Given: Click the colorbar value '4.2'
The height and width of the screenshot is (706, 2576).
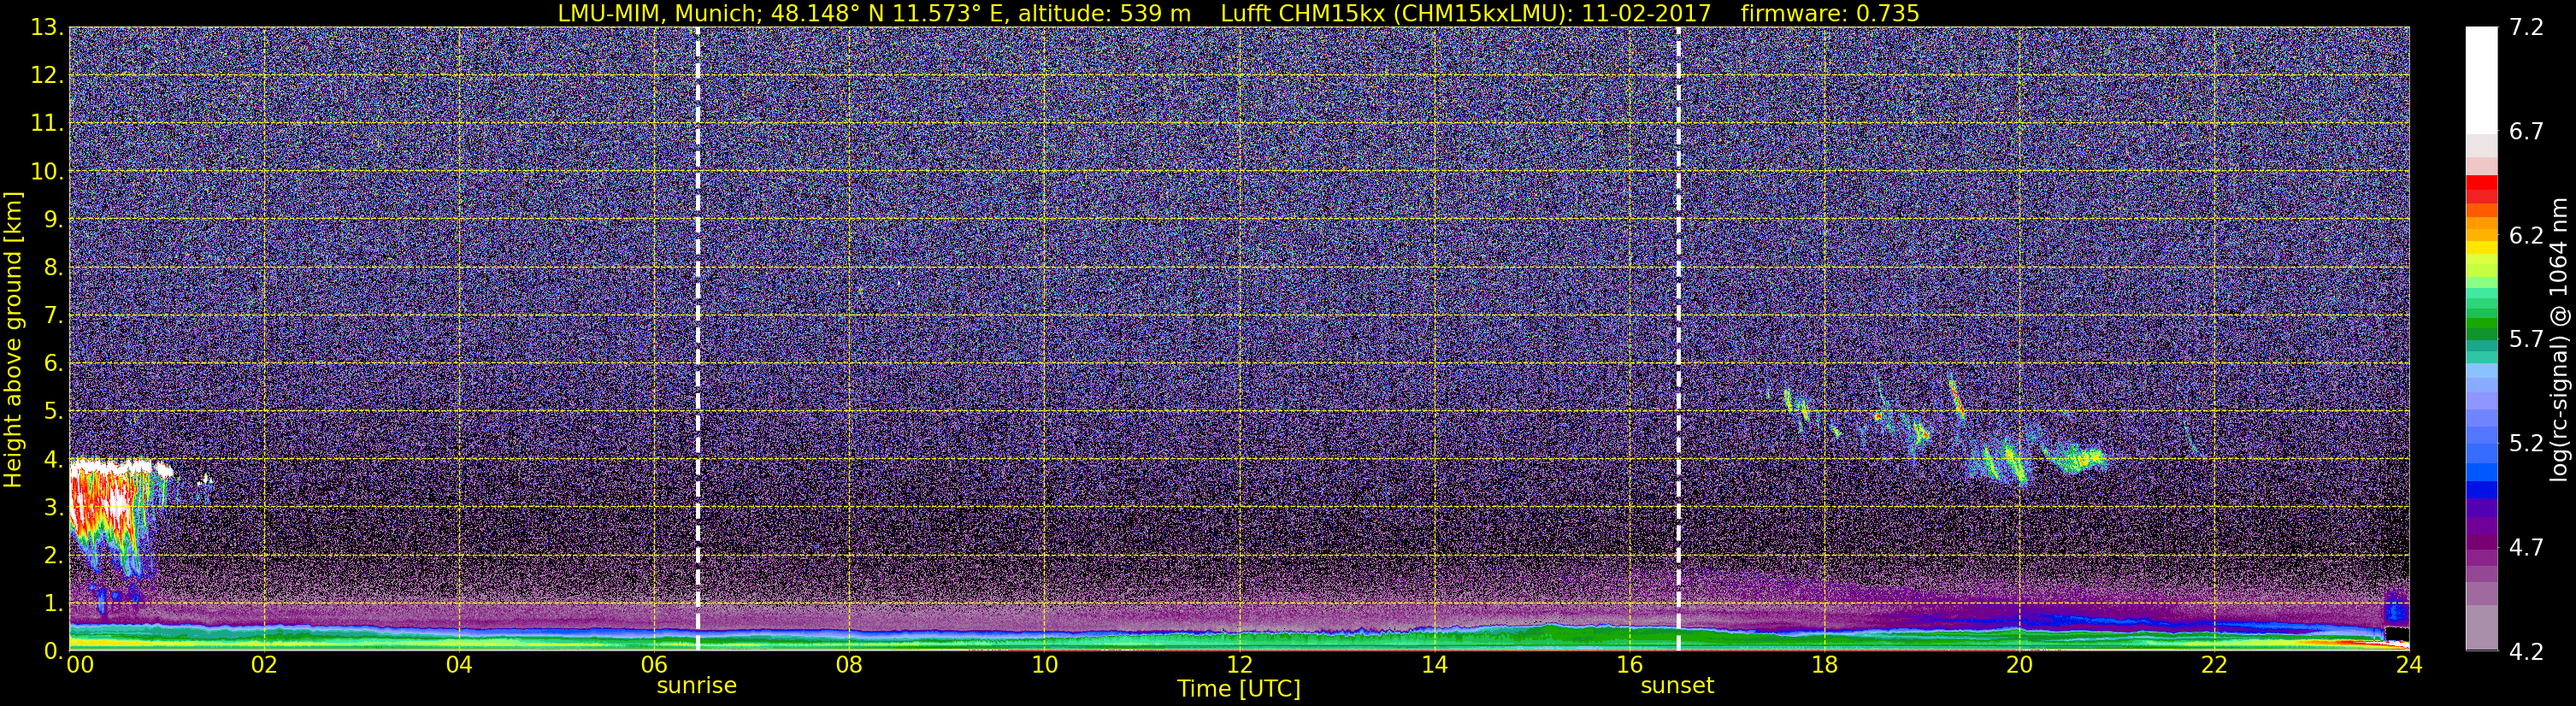Looking at the screenshot, I should (2526, 652).
